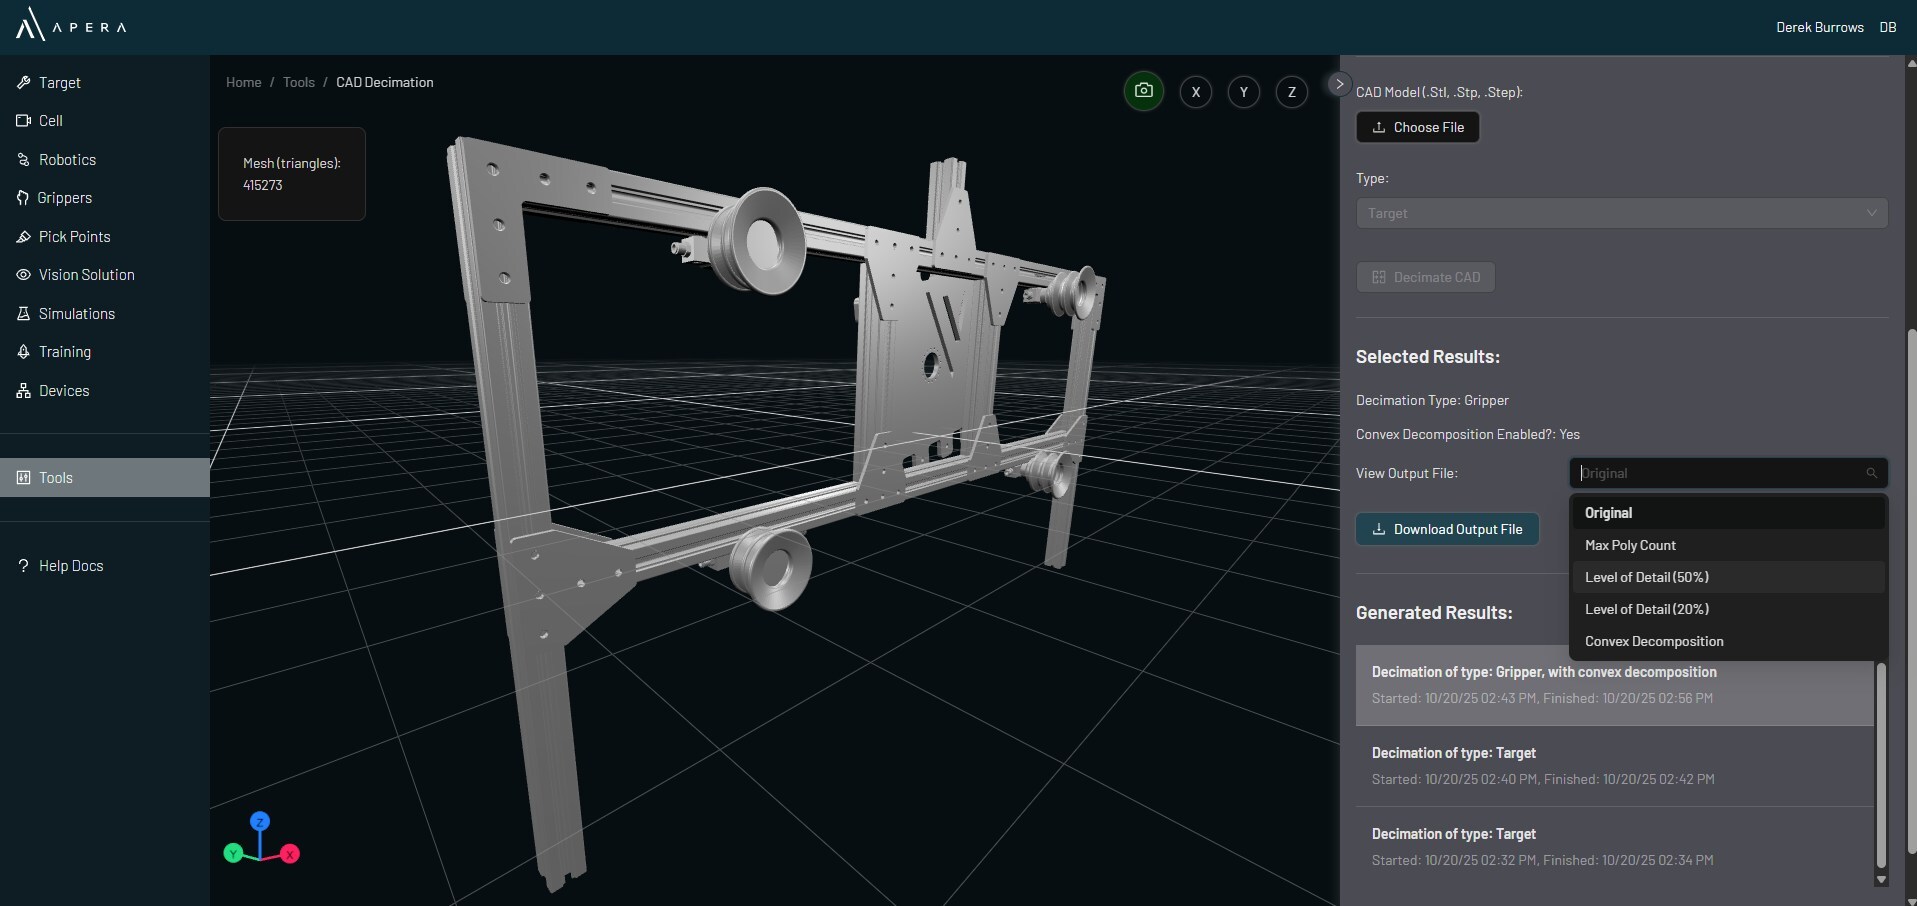Screen dimensions: 1917x906
Task: Click the Mesh triangles count 415273
Action: click(263, 186)
